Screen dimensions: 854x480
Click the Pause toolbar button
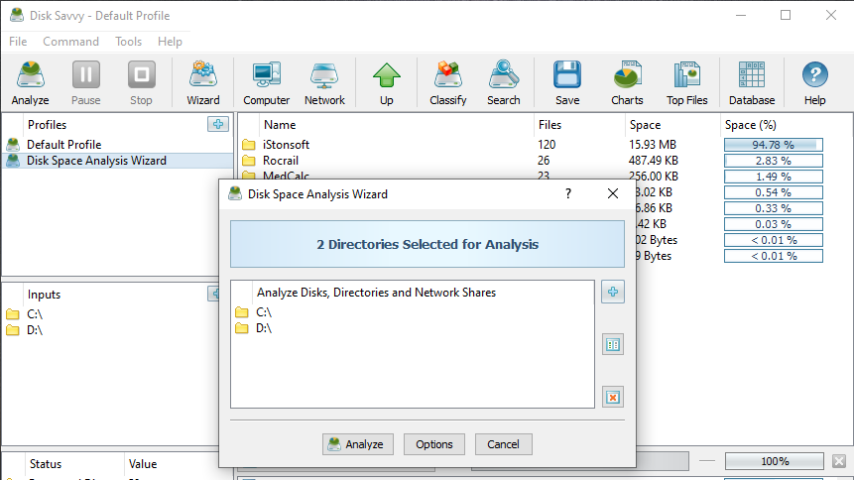click(x=86, y=83)
